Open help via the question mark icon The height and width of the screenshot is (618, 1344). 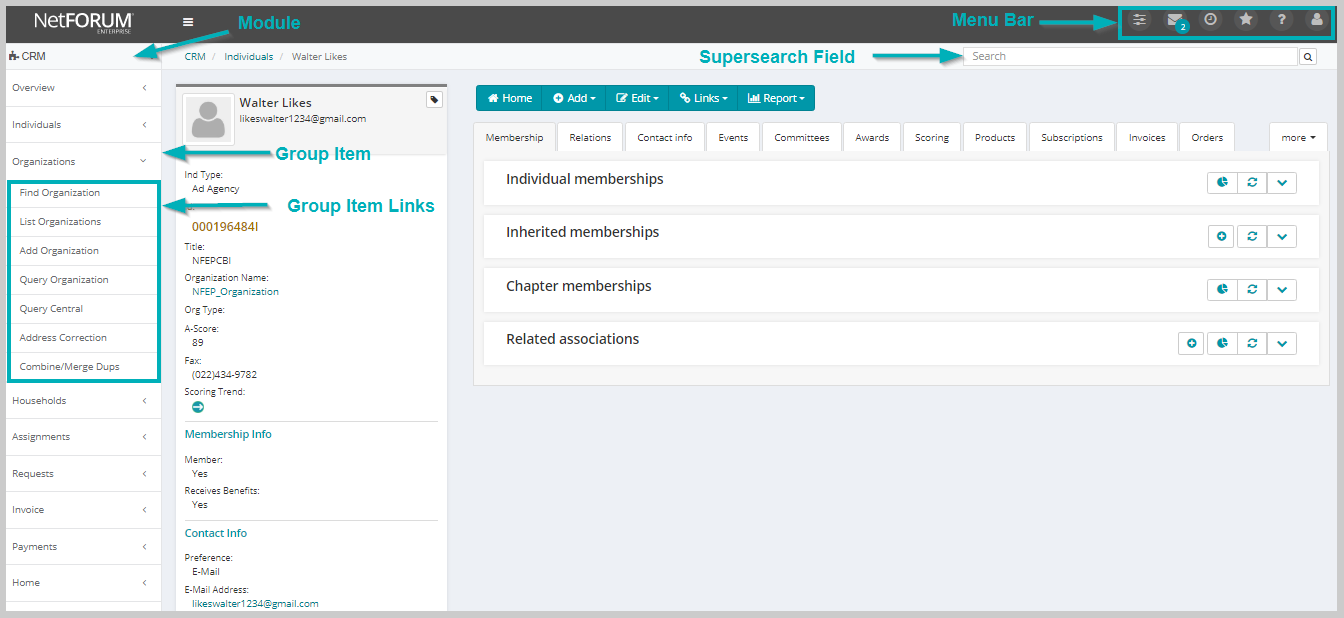tap(1281, 19)
